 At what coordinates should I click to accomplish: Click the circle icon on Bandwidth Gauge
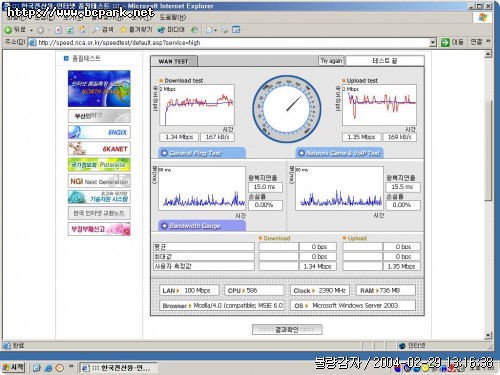coord(164,226)
